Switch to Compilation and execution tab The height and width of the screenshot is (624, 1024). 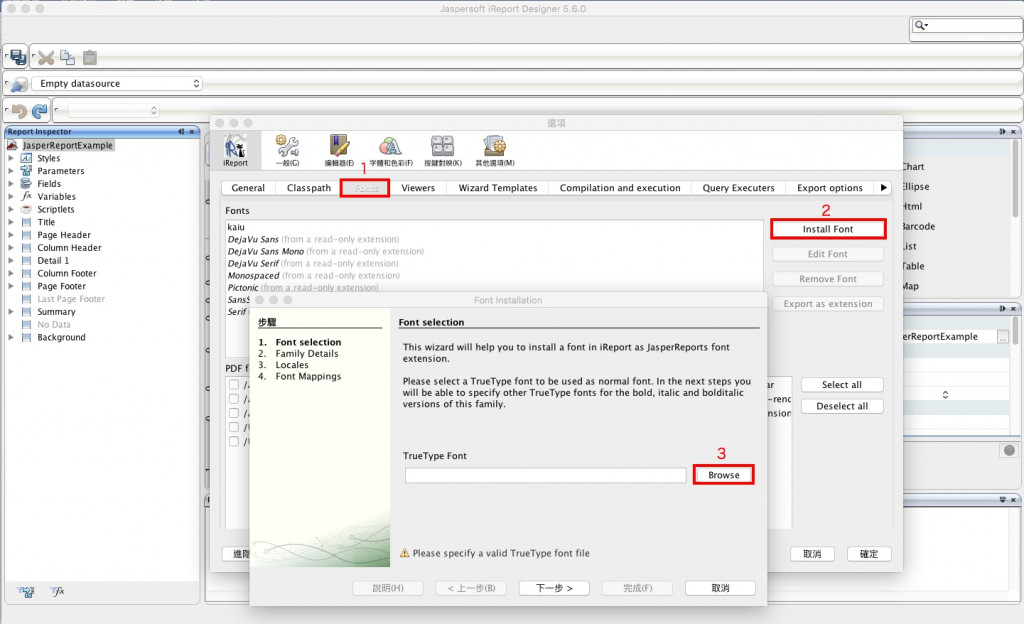coord(620,188)
